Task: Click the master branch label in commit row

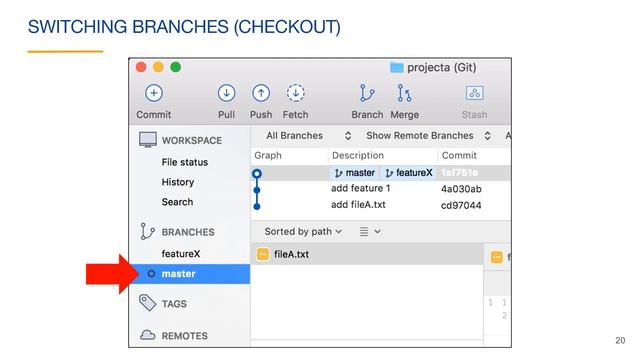Action: click(x=354, y=173)
